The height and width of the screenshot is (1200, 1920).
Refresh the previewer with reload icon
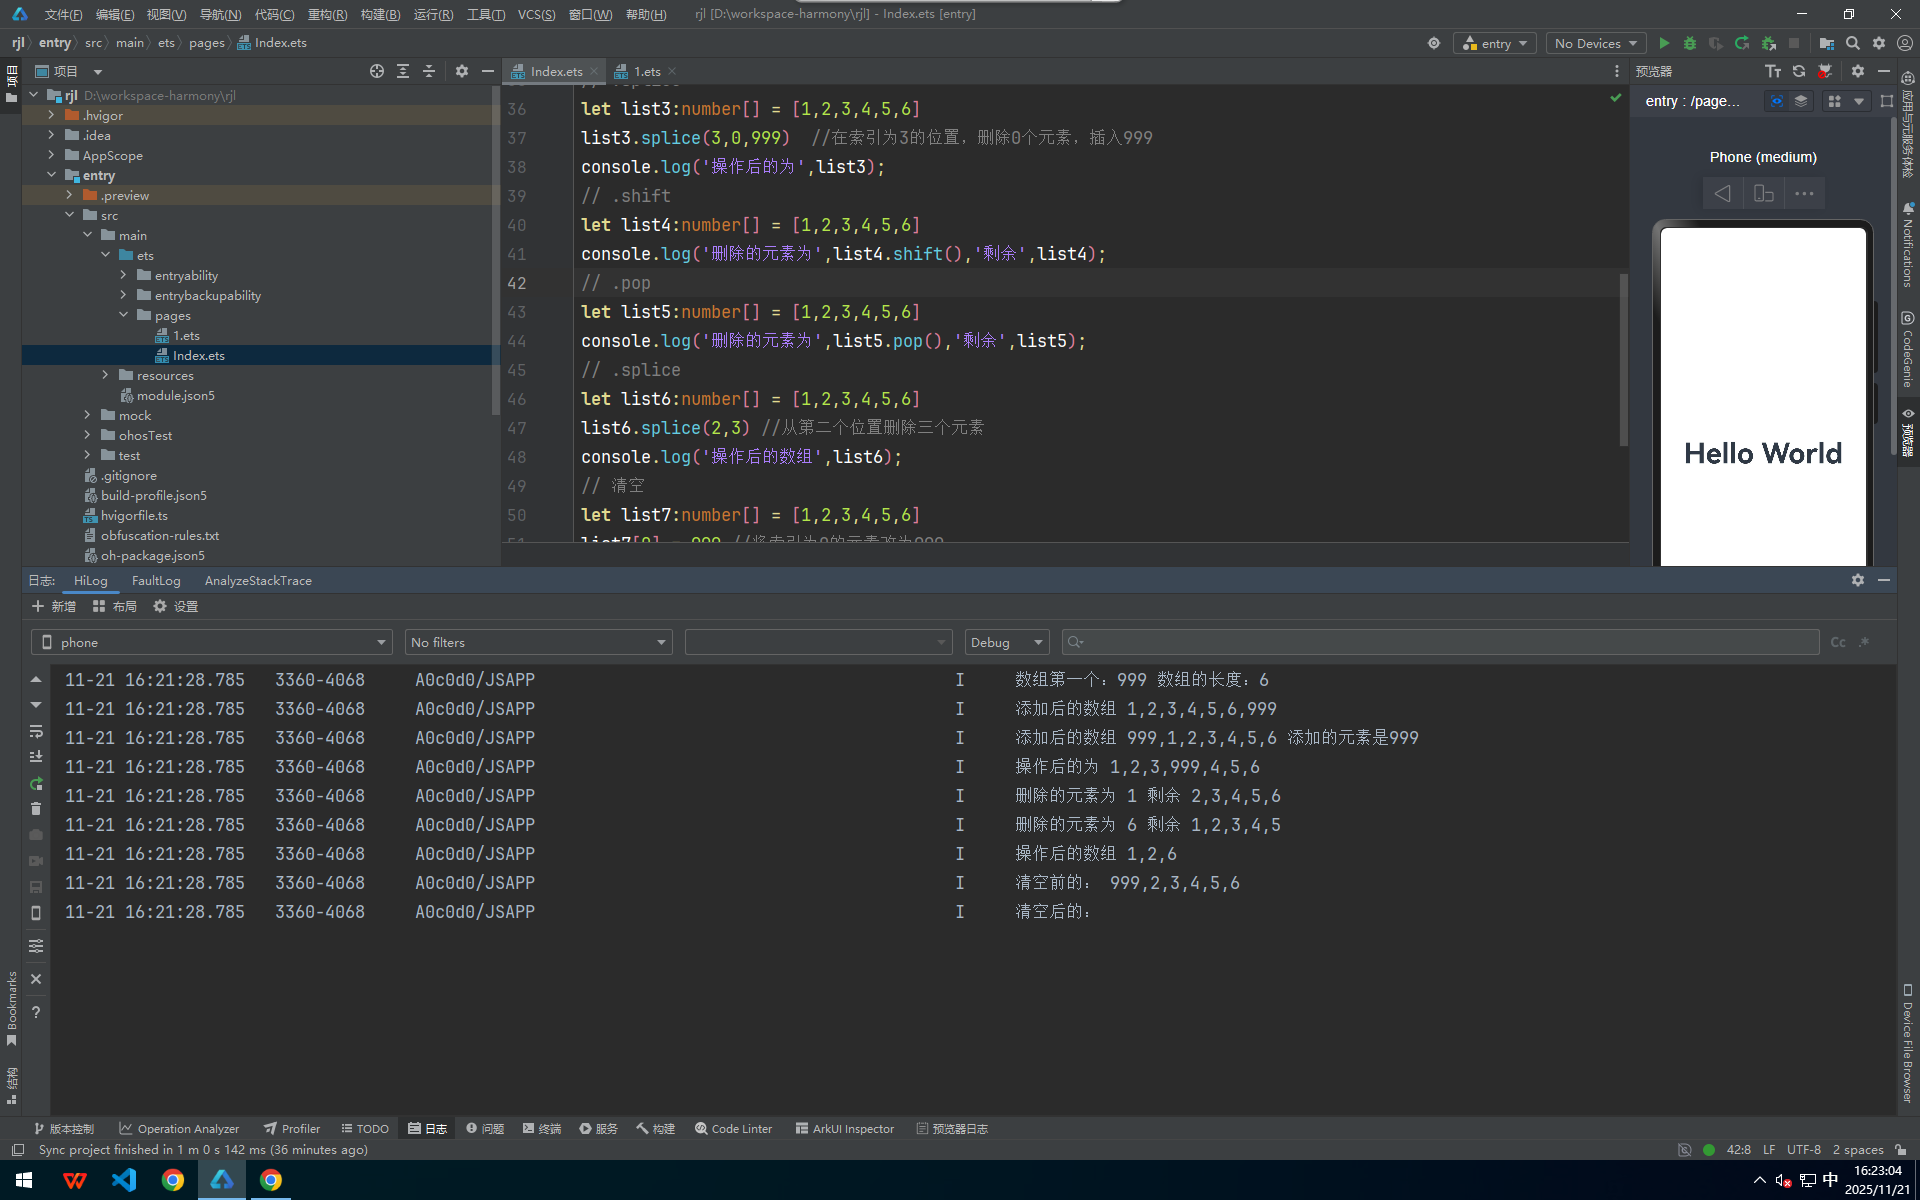tap(1799, 71)
